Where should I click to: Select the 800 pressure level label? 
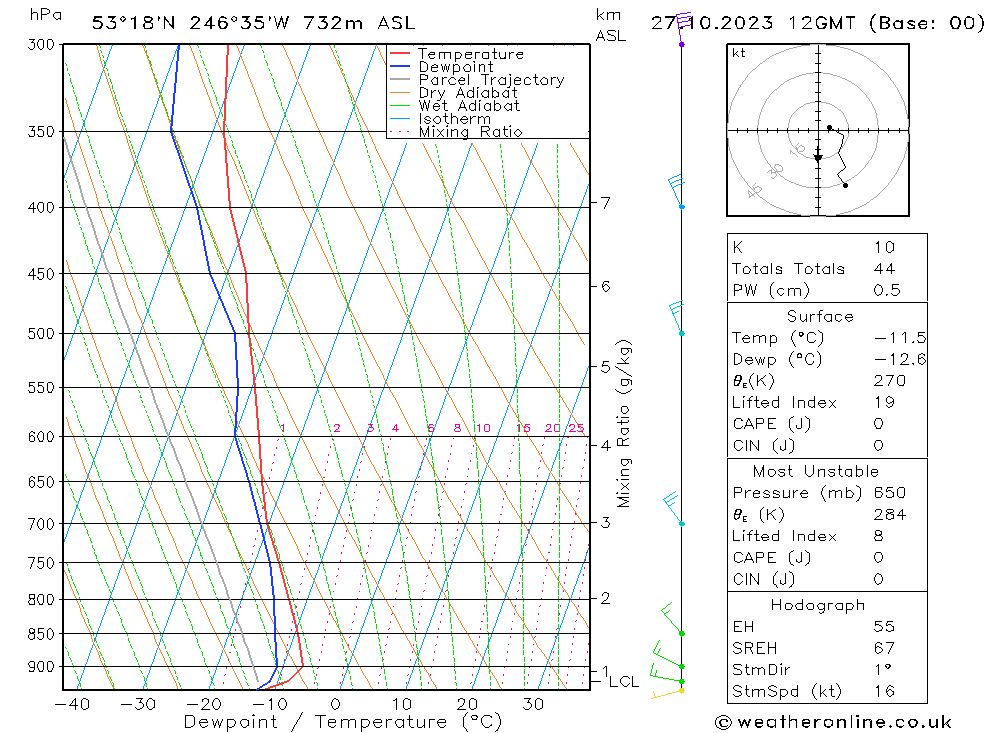(41, 600)
